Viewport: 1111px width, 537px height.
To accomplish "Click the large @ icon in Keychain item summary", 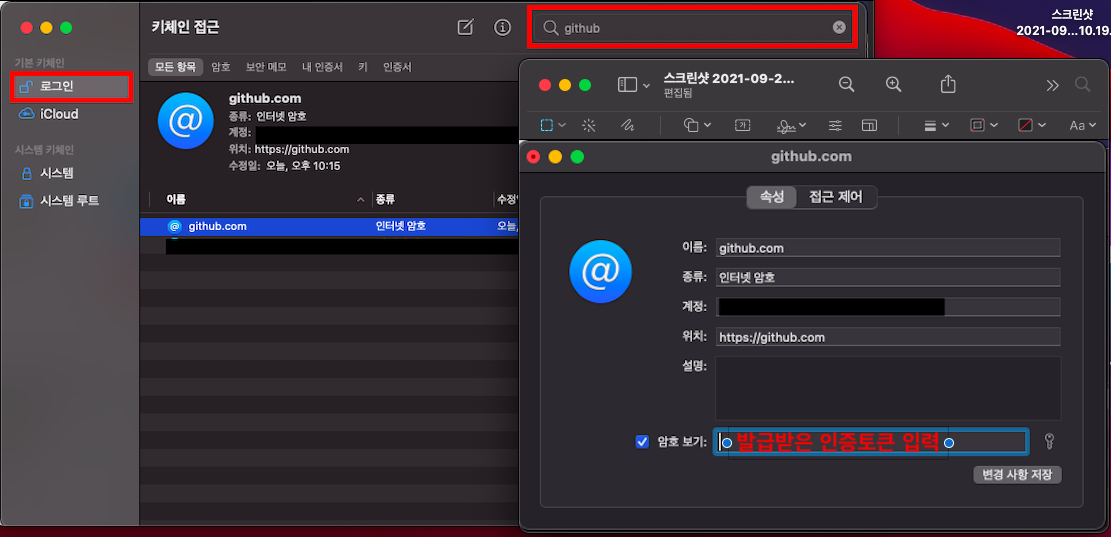I will coord(186,120).
